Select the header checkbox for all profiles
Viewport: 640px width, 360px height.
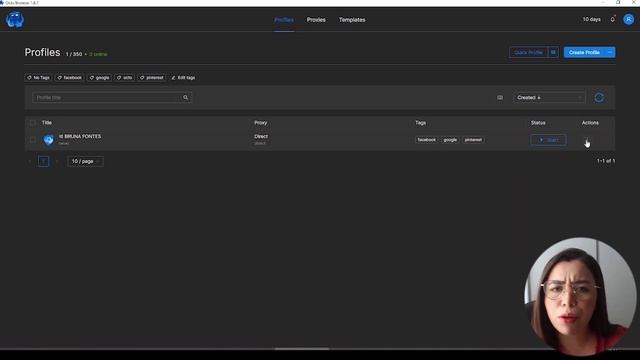pos(33,122)
